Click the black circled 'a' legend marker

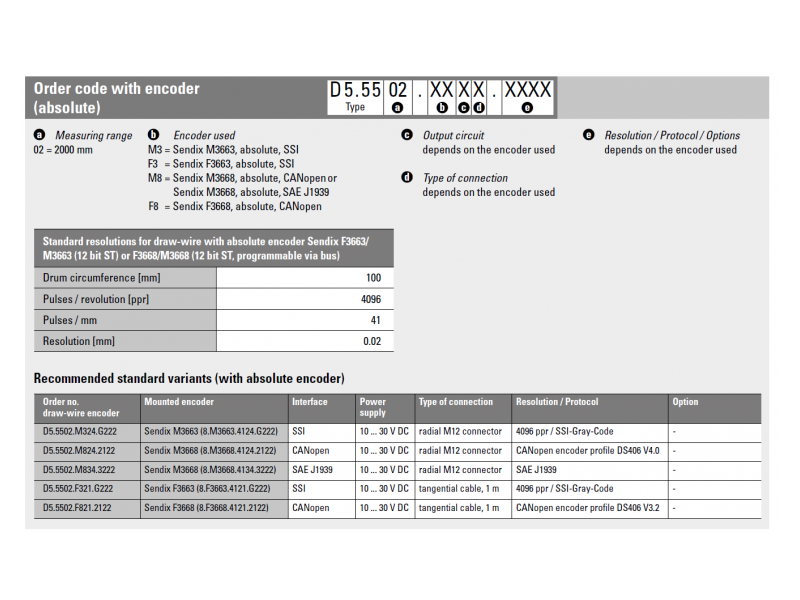39,135
